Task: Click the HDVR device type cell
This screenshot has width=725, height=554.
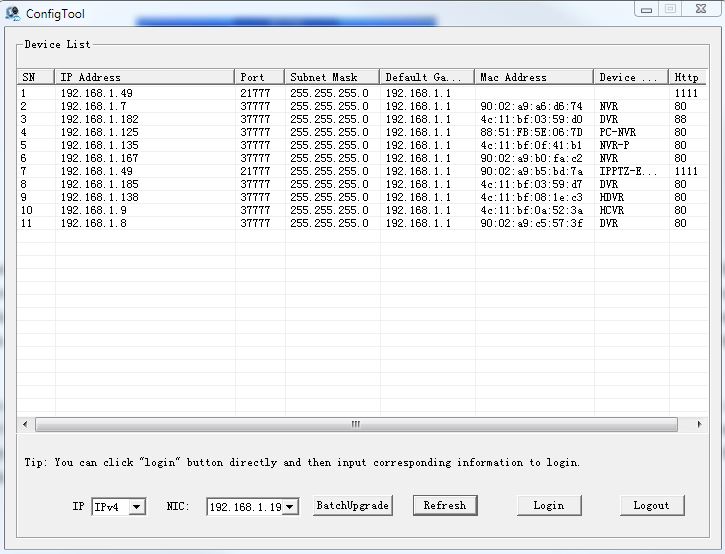Action: tap(612, 197)
